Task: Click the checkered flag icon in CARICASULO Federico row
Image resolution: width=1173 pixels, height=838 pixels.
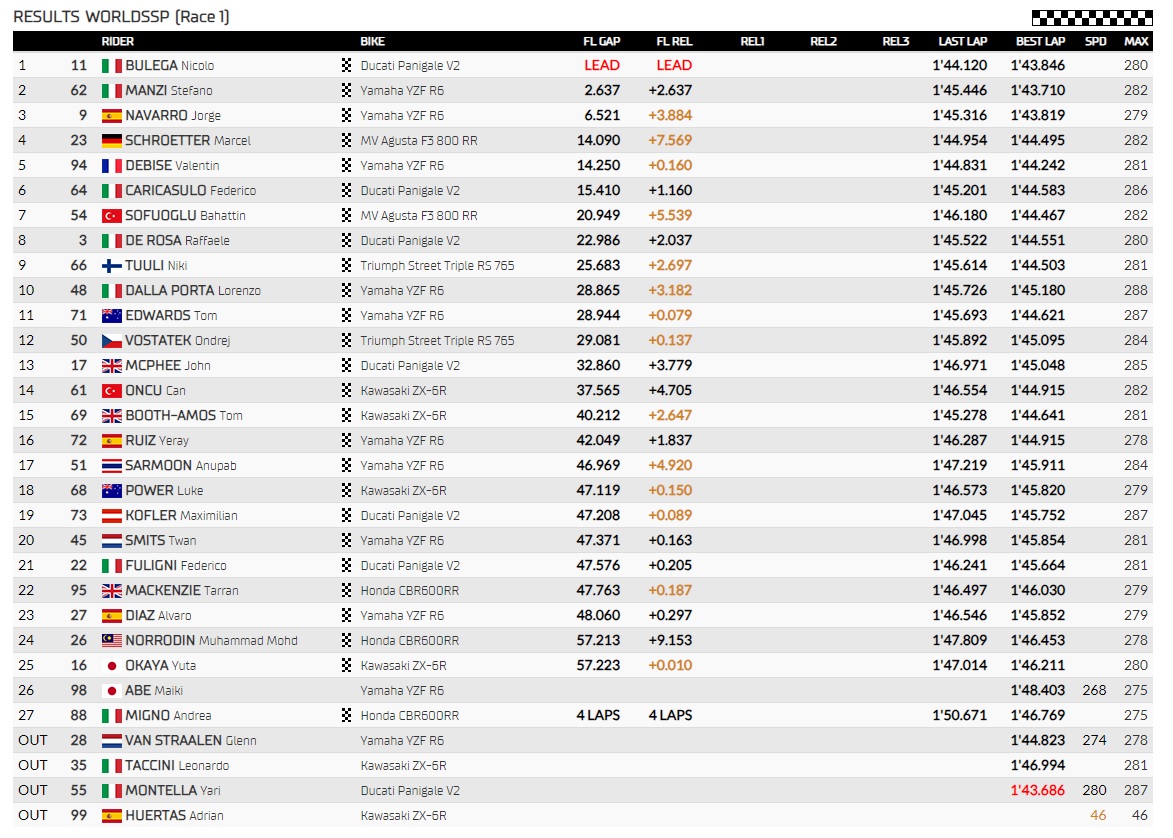Action: (x=346, y=191)
